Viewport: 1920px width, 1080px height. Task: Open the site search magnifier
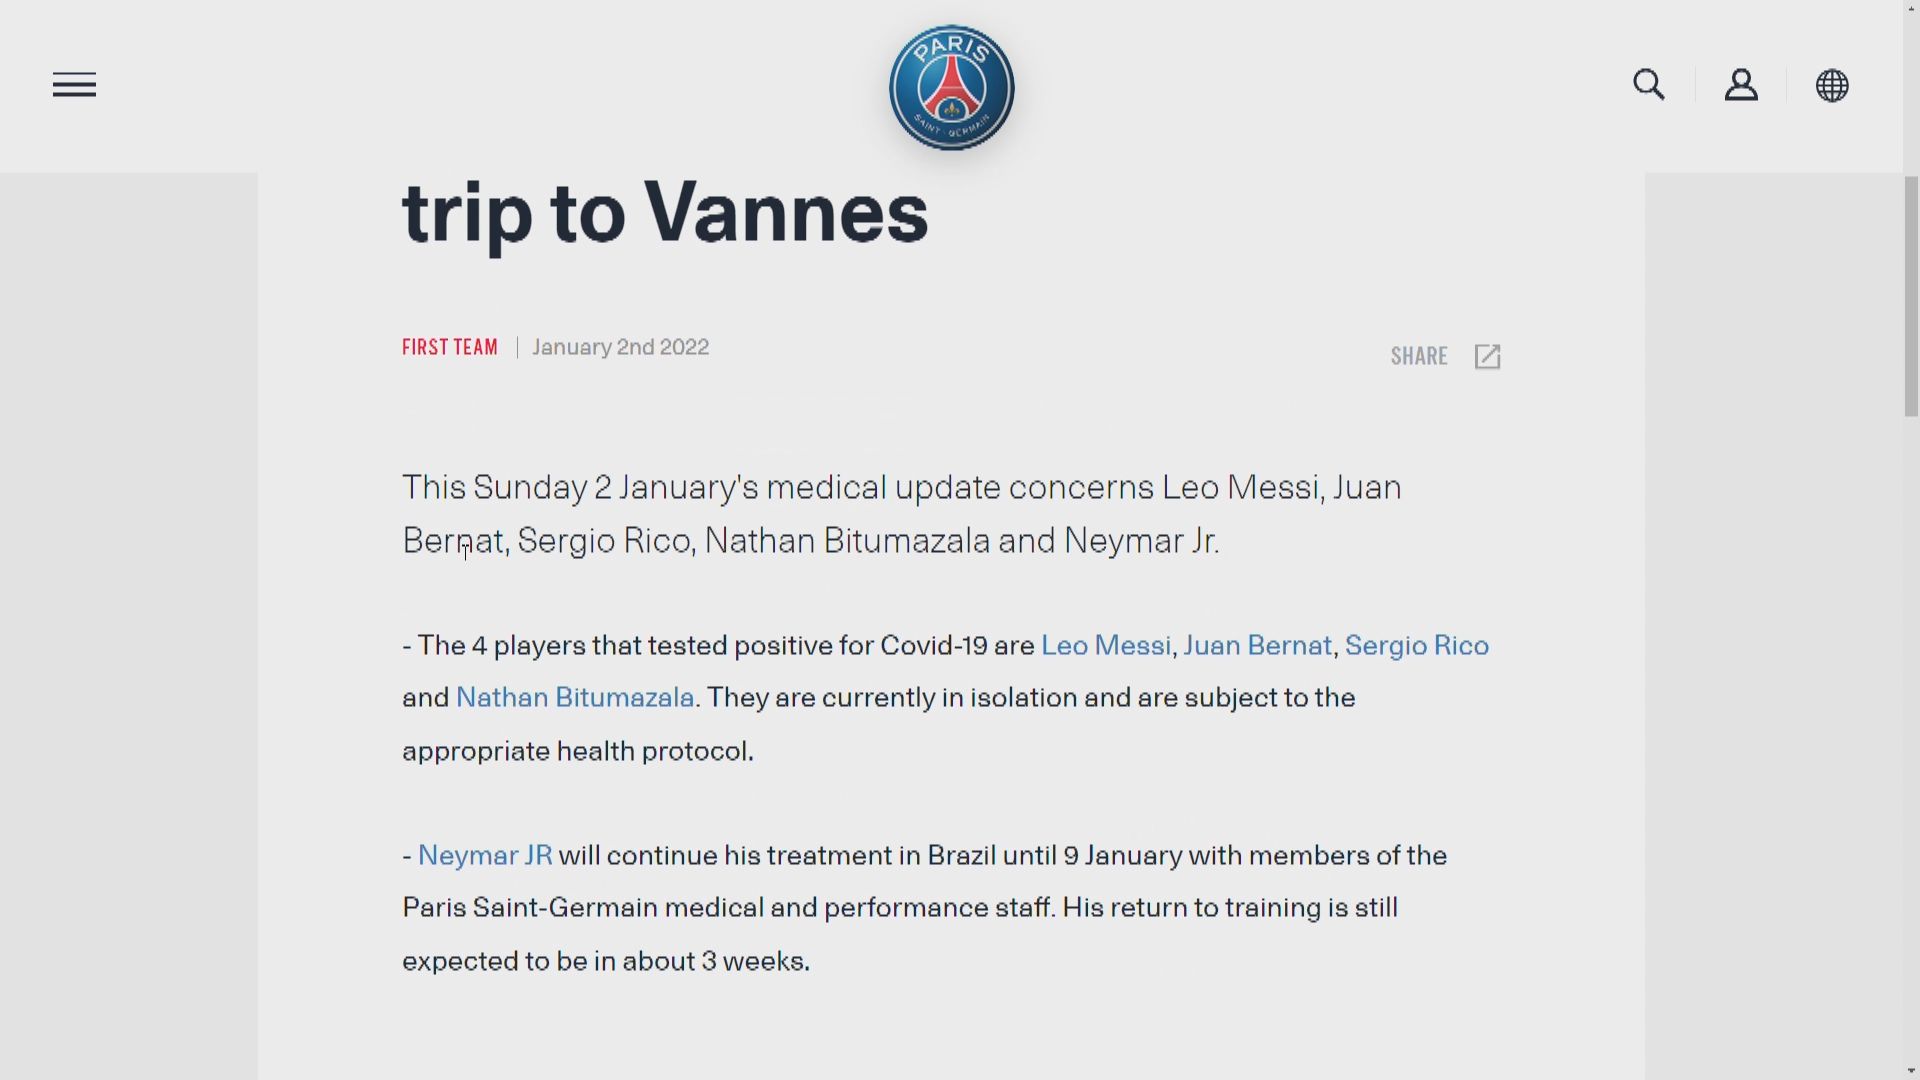click(x=1649, y=85)
